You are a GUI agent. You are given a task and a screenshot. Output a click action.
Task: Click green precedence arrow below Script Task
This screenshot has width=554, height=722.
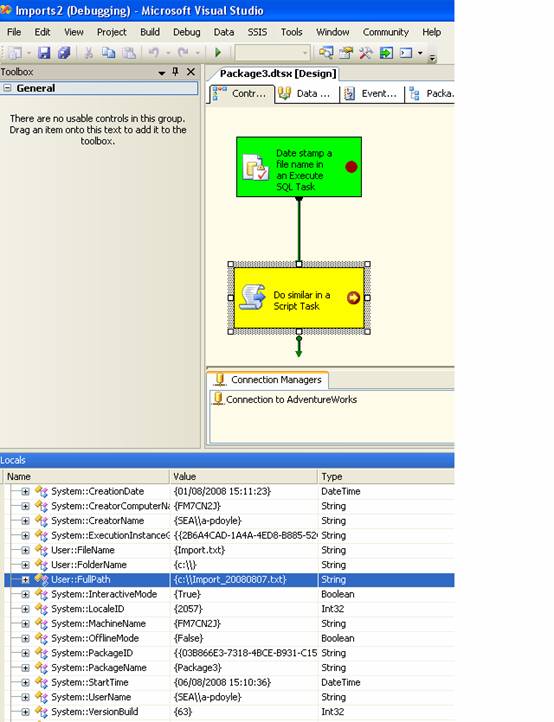click(299, 347)
